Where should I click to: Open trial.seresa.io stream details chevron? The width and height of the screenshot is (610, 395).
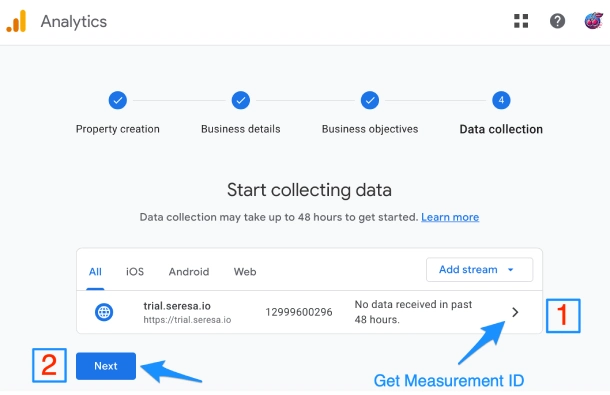515,312
